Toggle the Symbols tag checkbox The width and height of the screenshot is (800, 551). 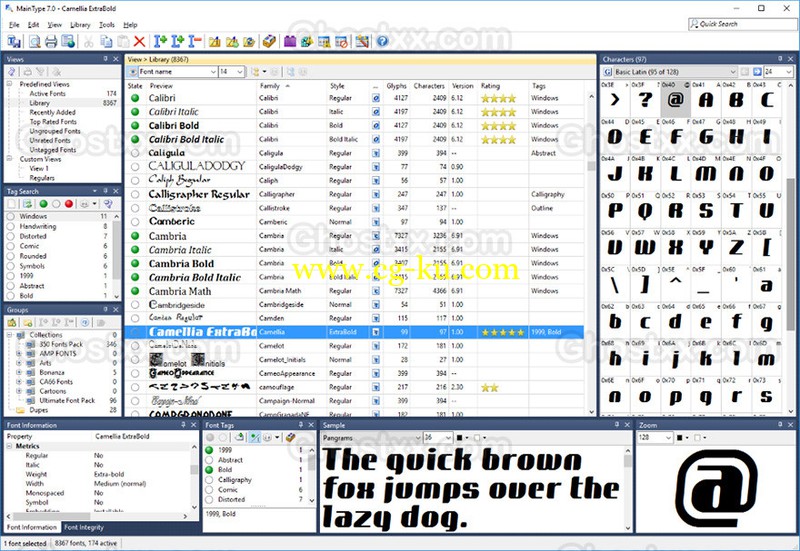coord(11,266)
